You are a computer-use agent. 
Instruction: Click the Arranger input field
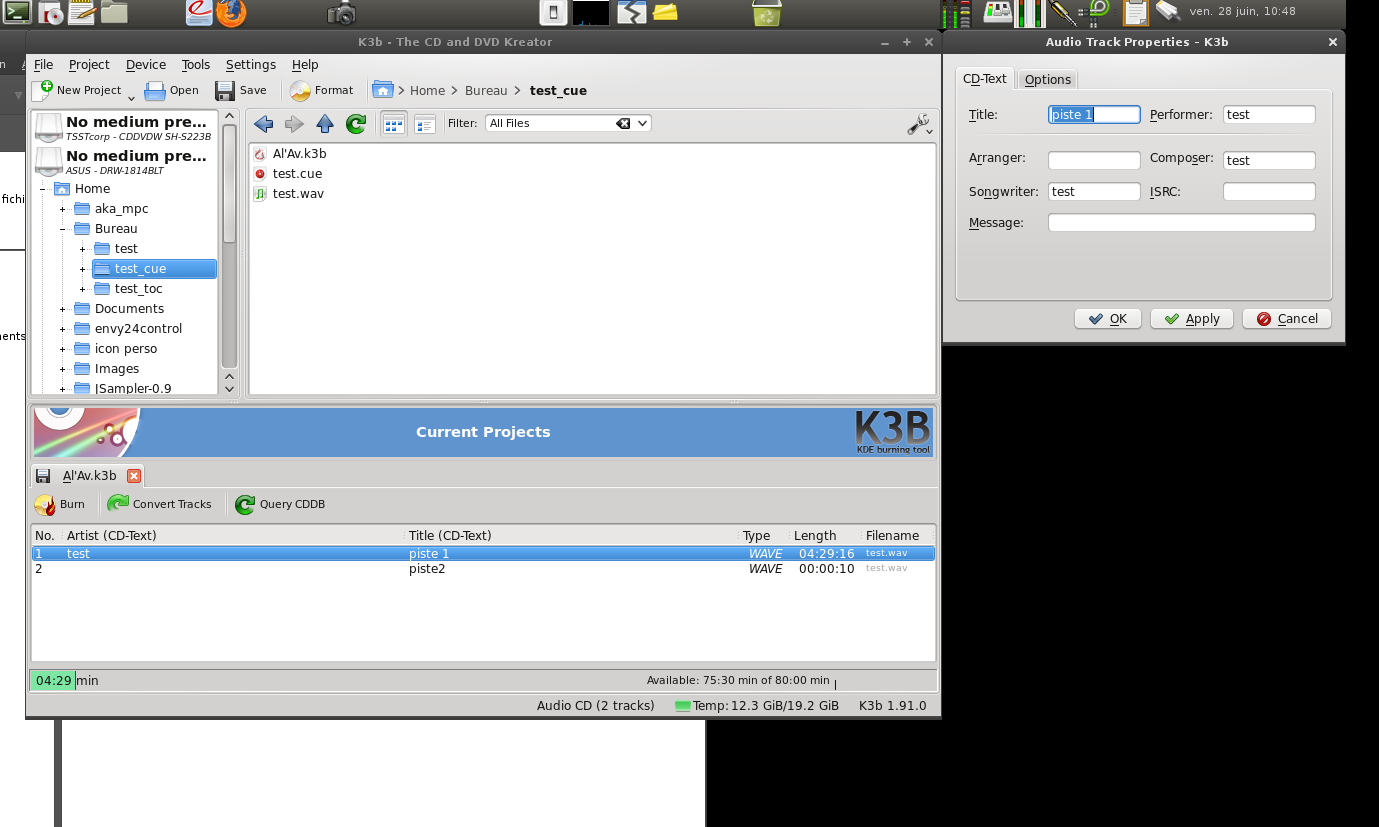pyautogui.click(x=1094, y=161)
